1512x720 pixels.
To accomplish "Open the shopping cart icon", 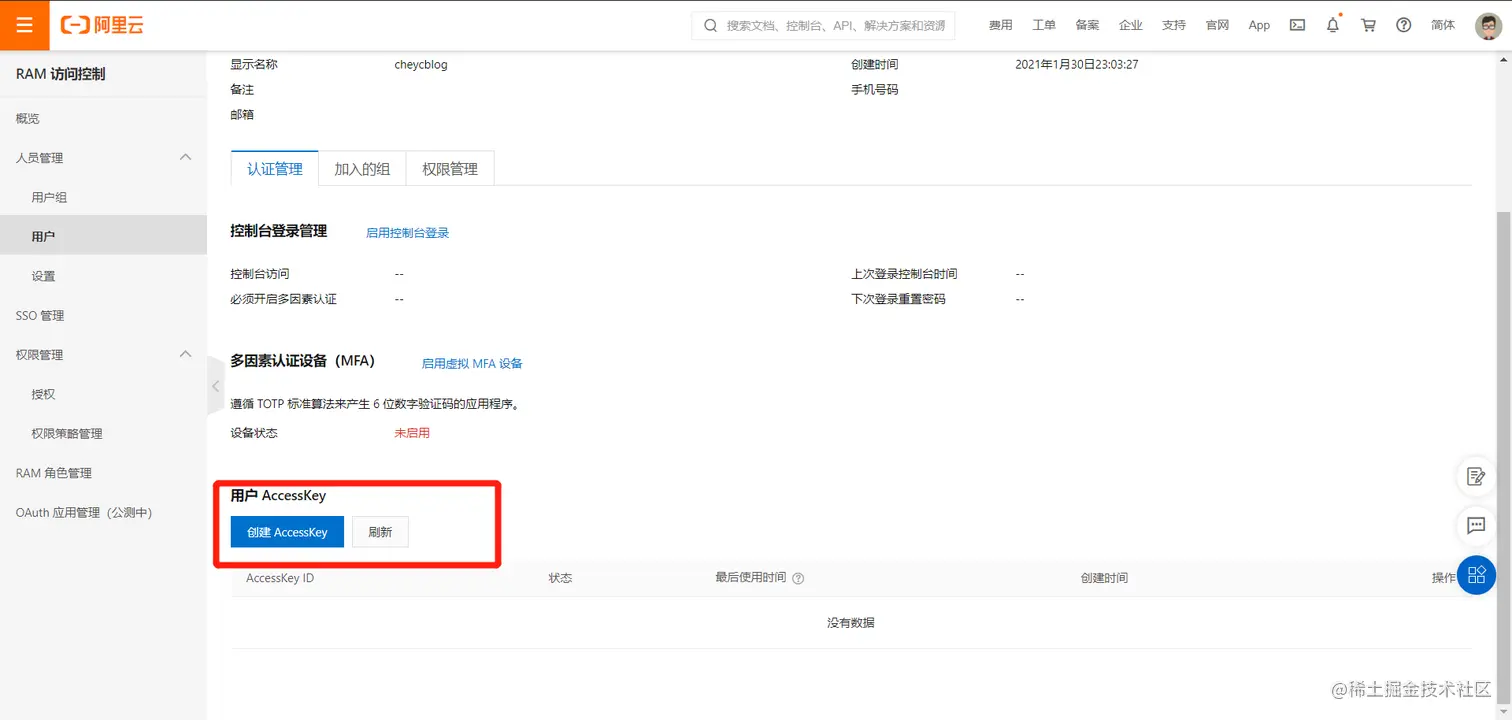I will tap(1368, 25).
